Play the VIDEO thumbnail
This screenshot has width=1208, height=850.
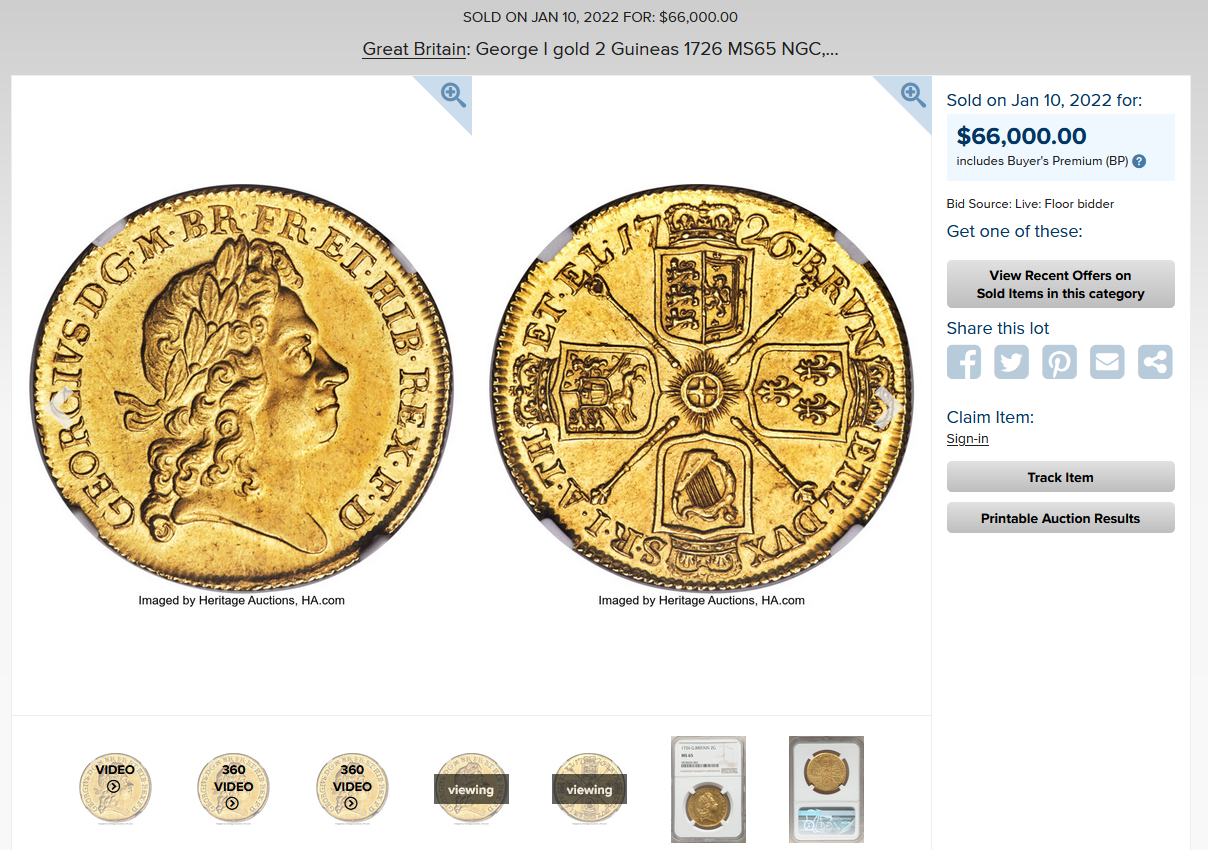pyautogui.click(x=115, y=789)
